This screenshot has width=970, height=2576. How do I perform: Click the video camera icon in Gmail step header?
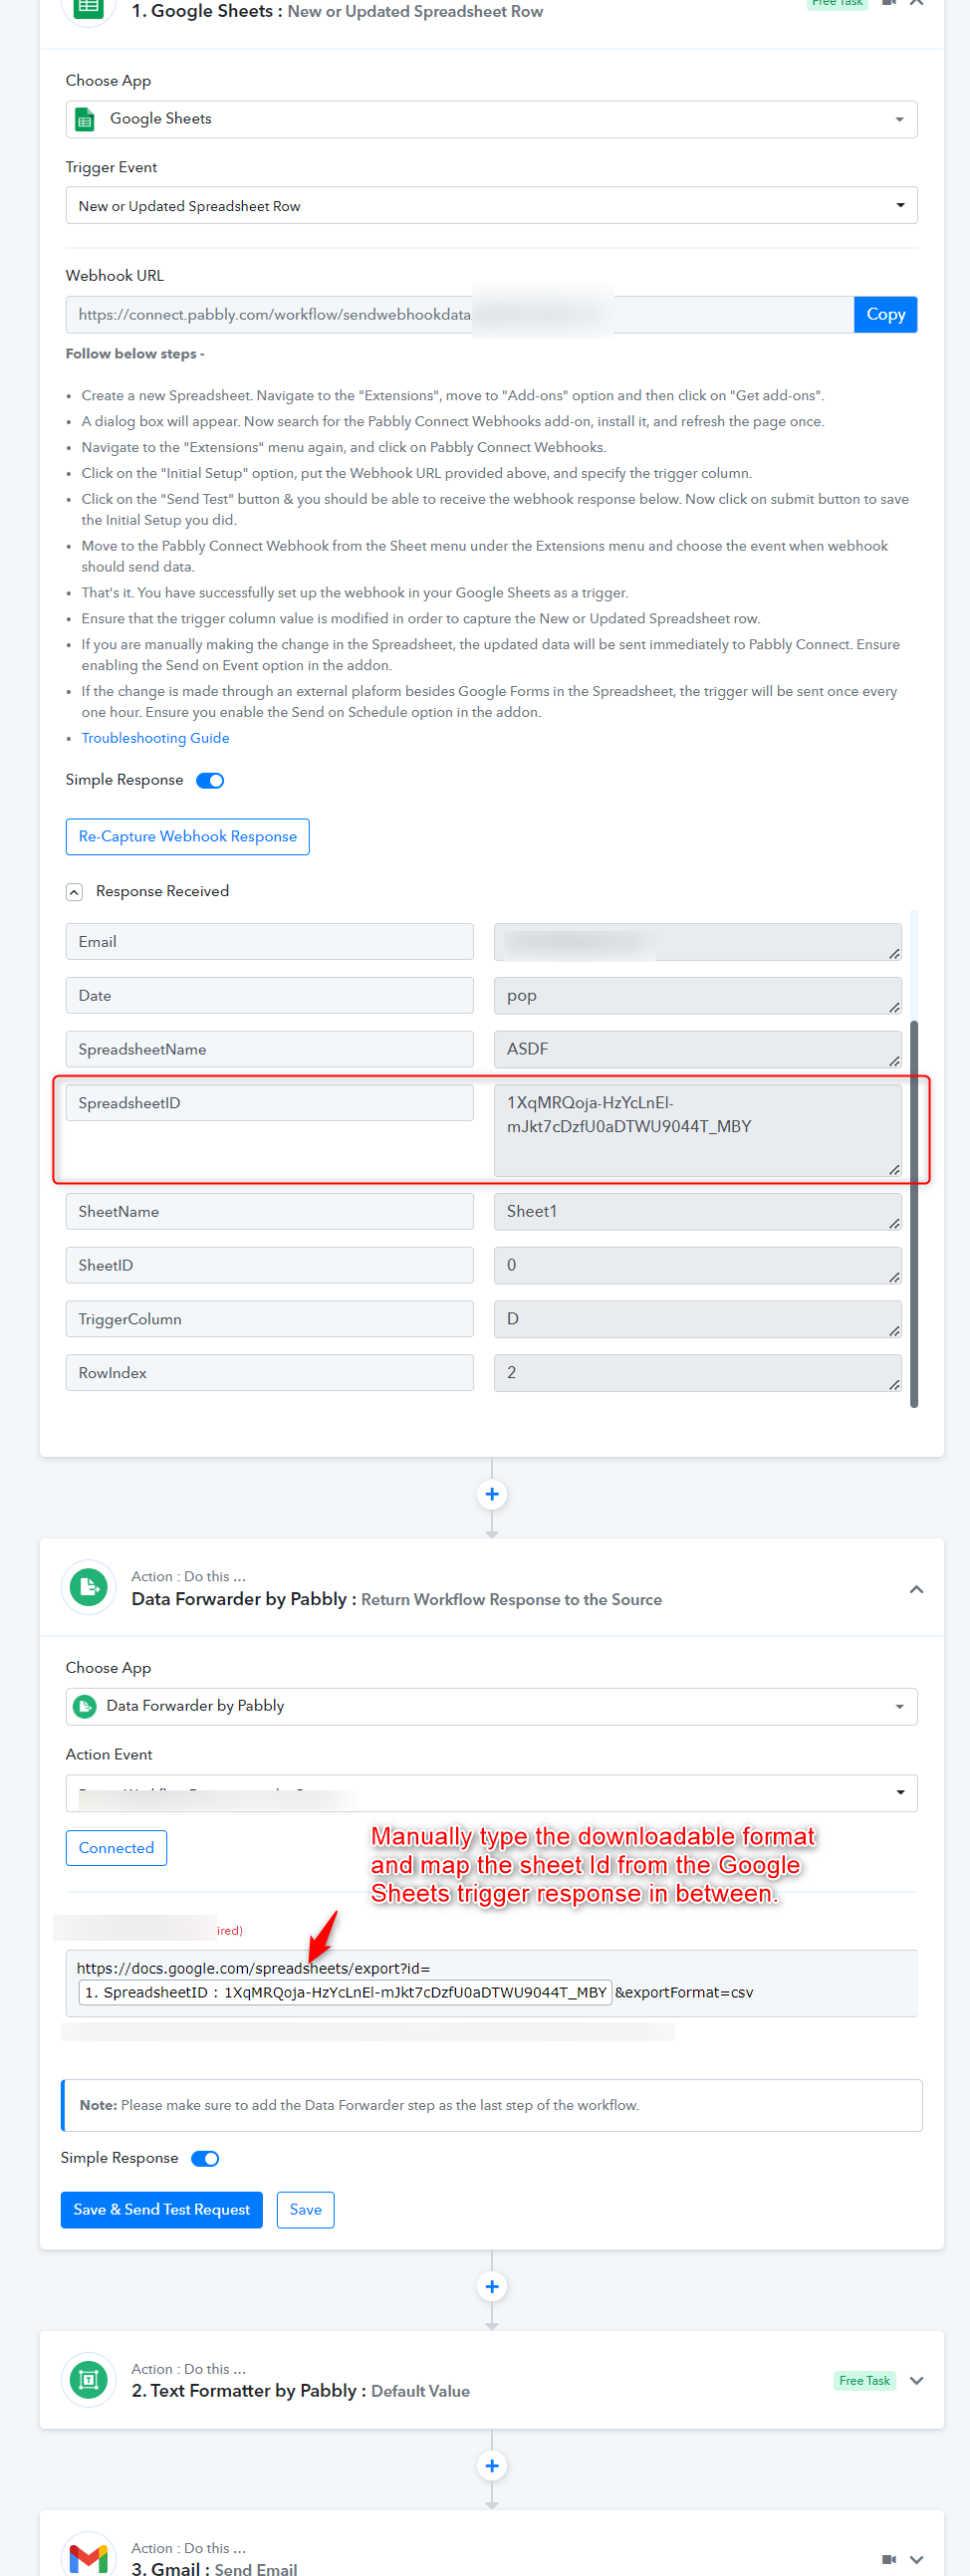click(889, 2559)
